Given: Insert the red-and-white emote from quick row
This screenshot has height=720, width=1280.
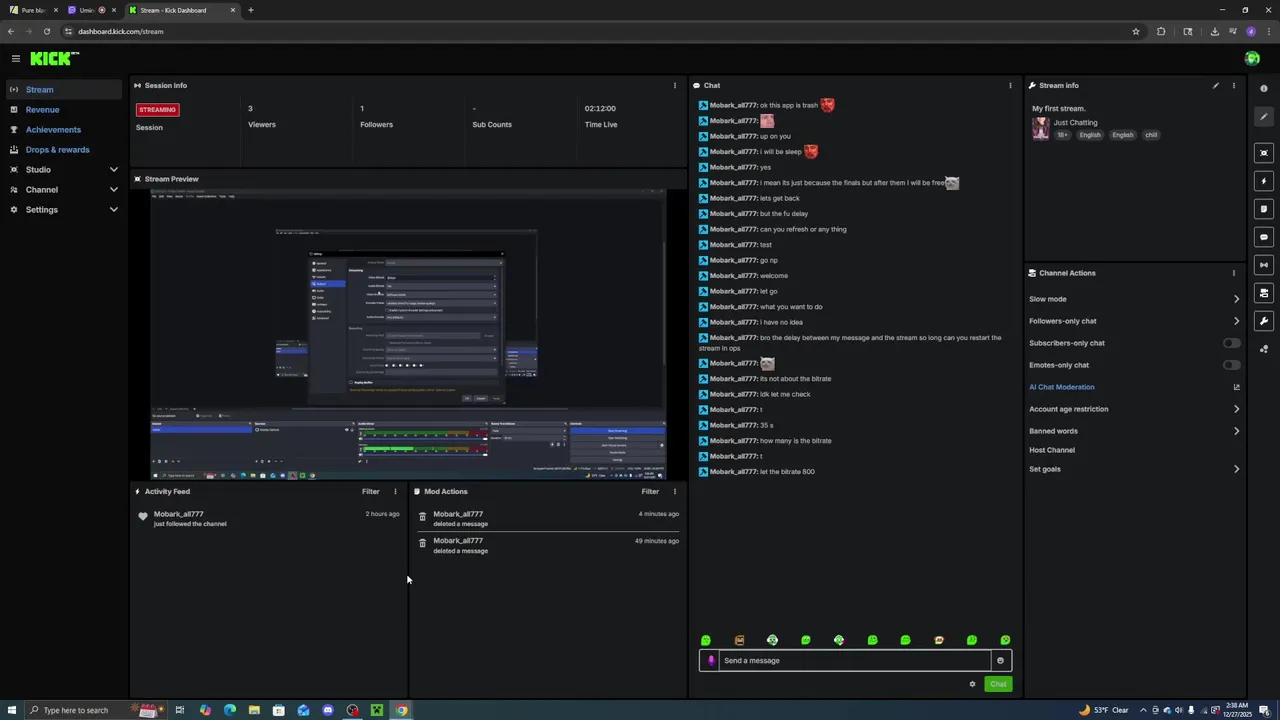Looking at the screenshot, I should click(939, 641).
